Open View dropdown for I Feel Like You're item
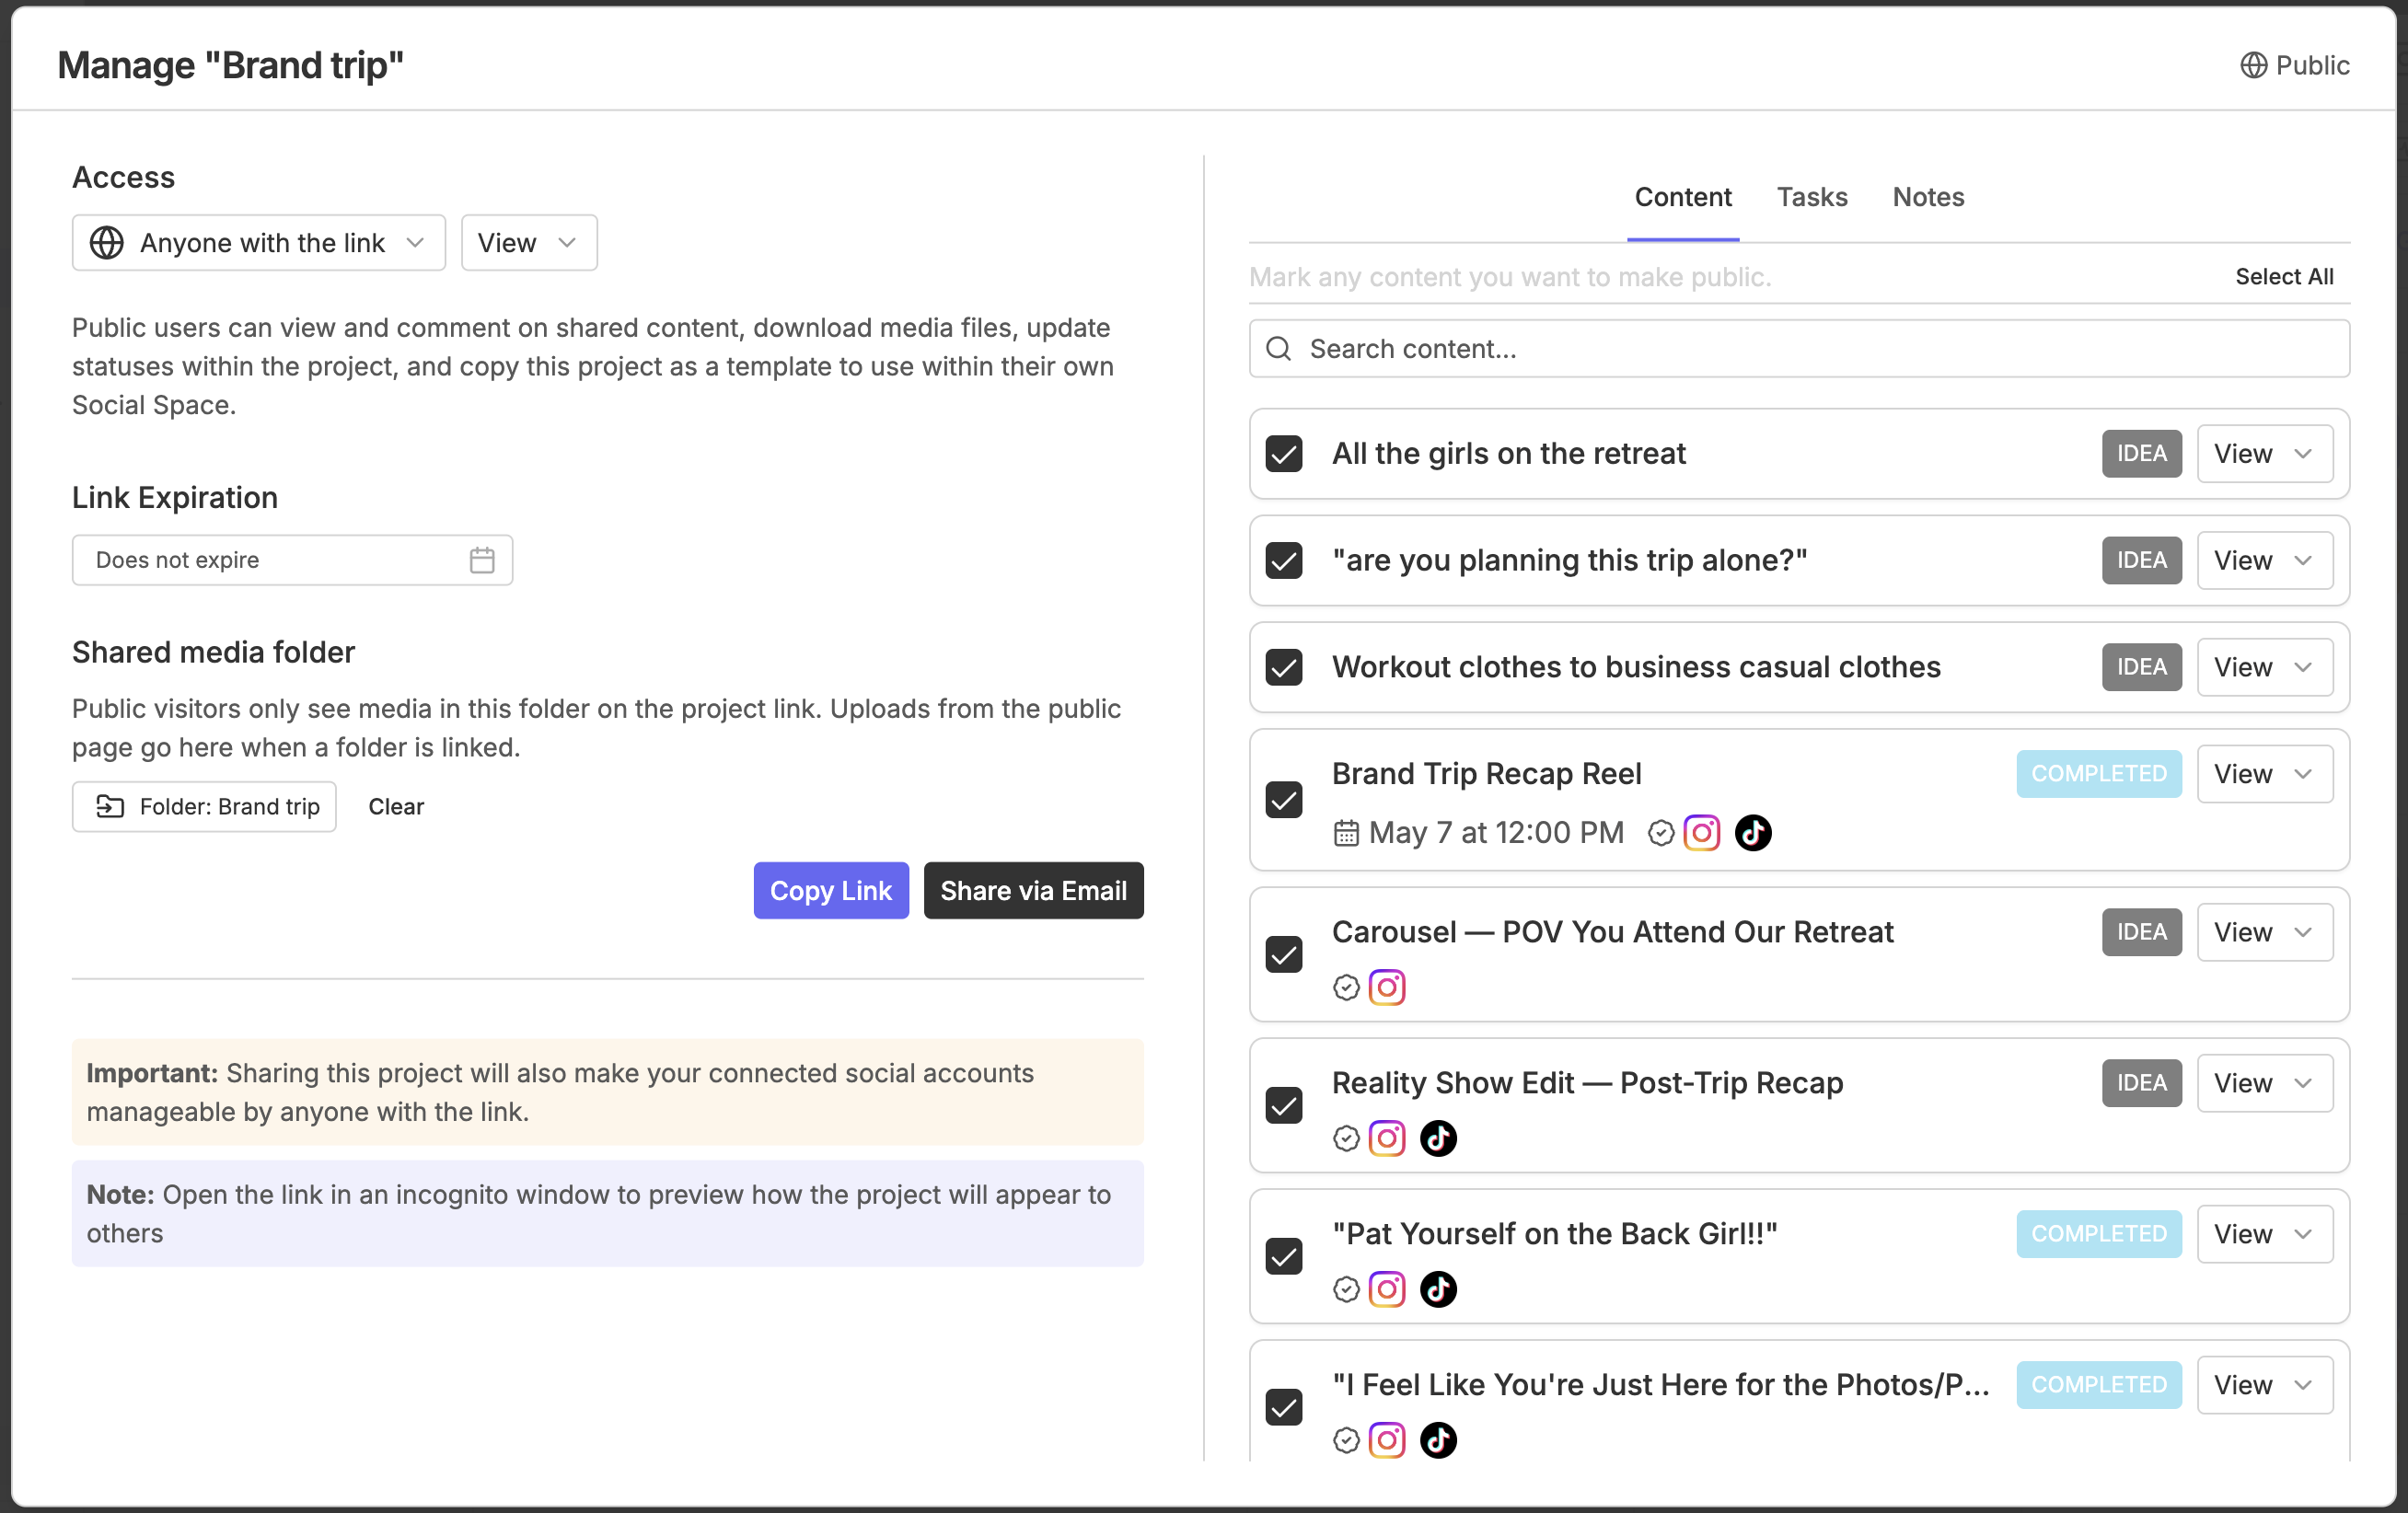The image size is (2408, 1513). pyautogui.click(x=2265, y=1386)
